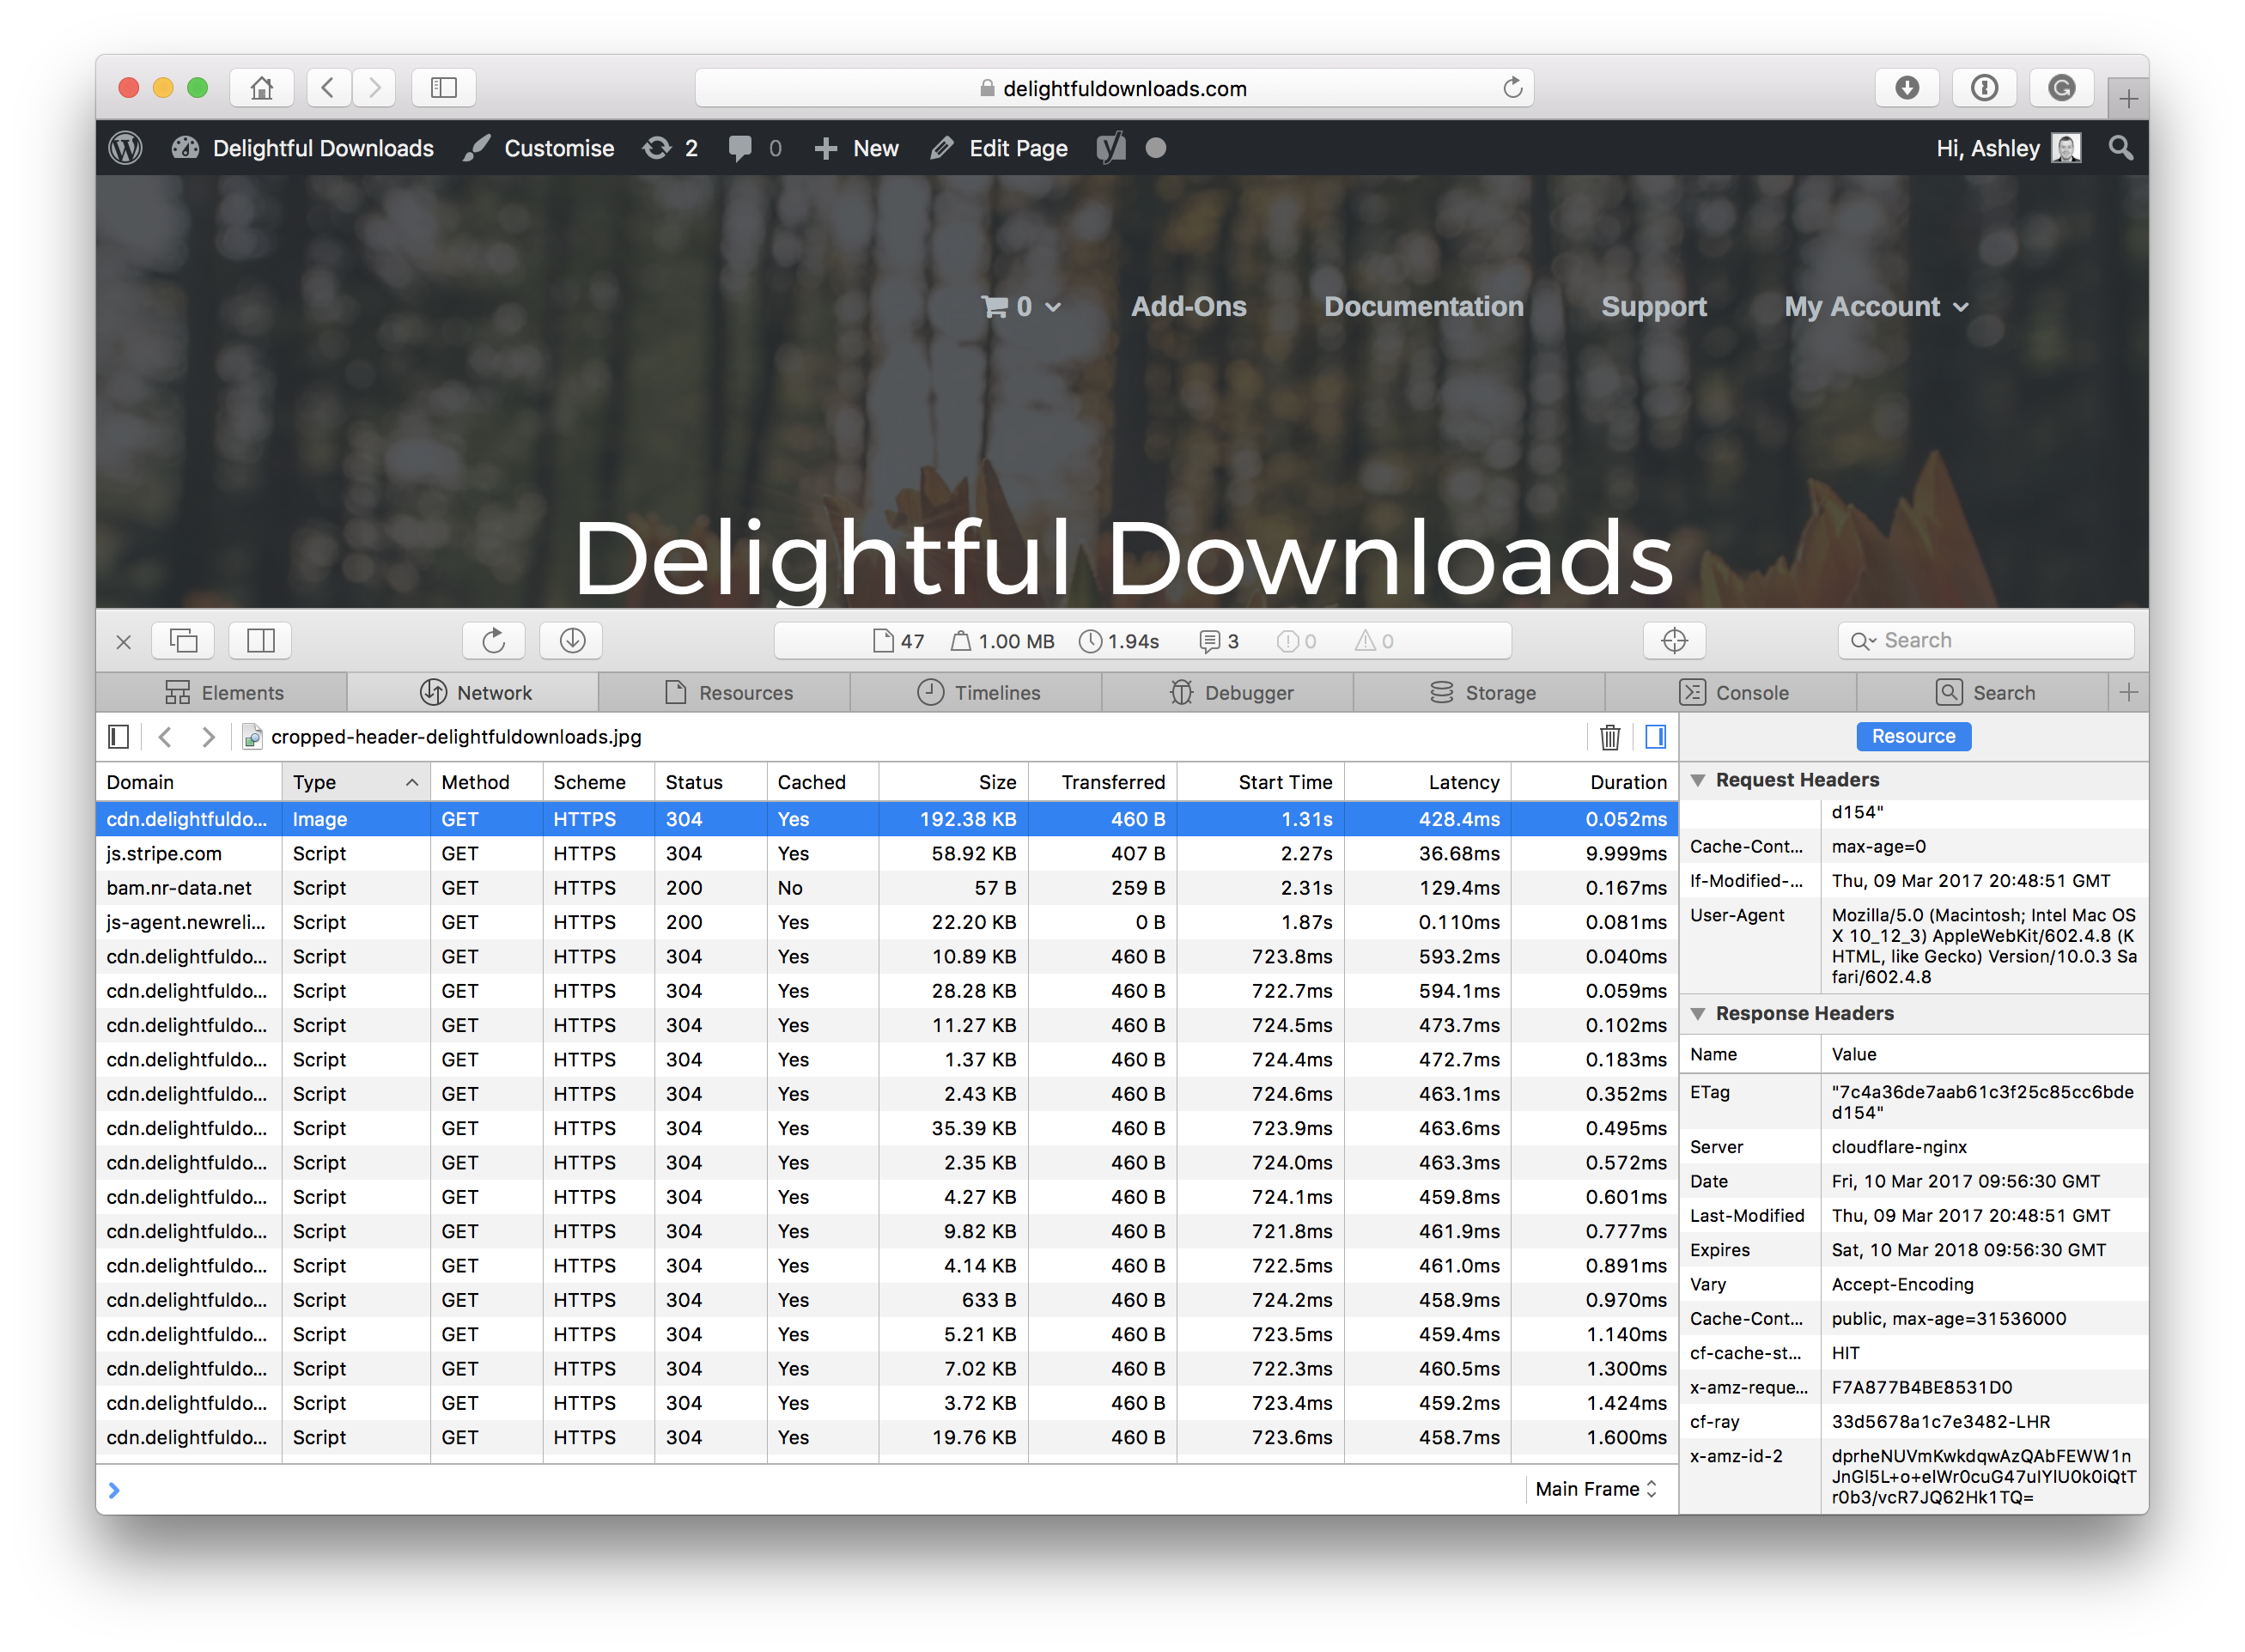This screenshot has height=1652, width=2245.
Task: Toggle details sidebar icon right
Action: pos(1655,737)
